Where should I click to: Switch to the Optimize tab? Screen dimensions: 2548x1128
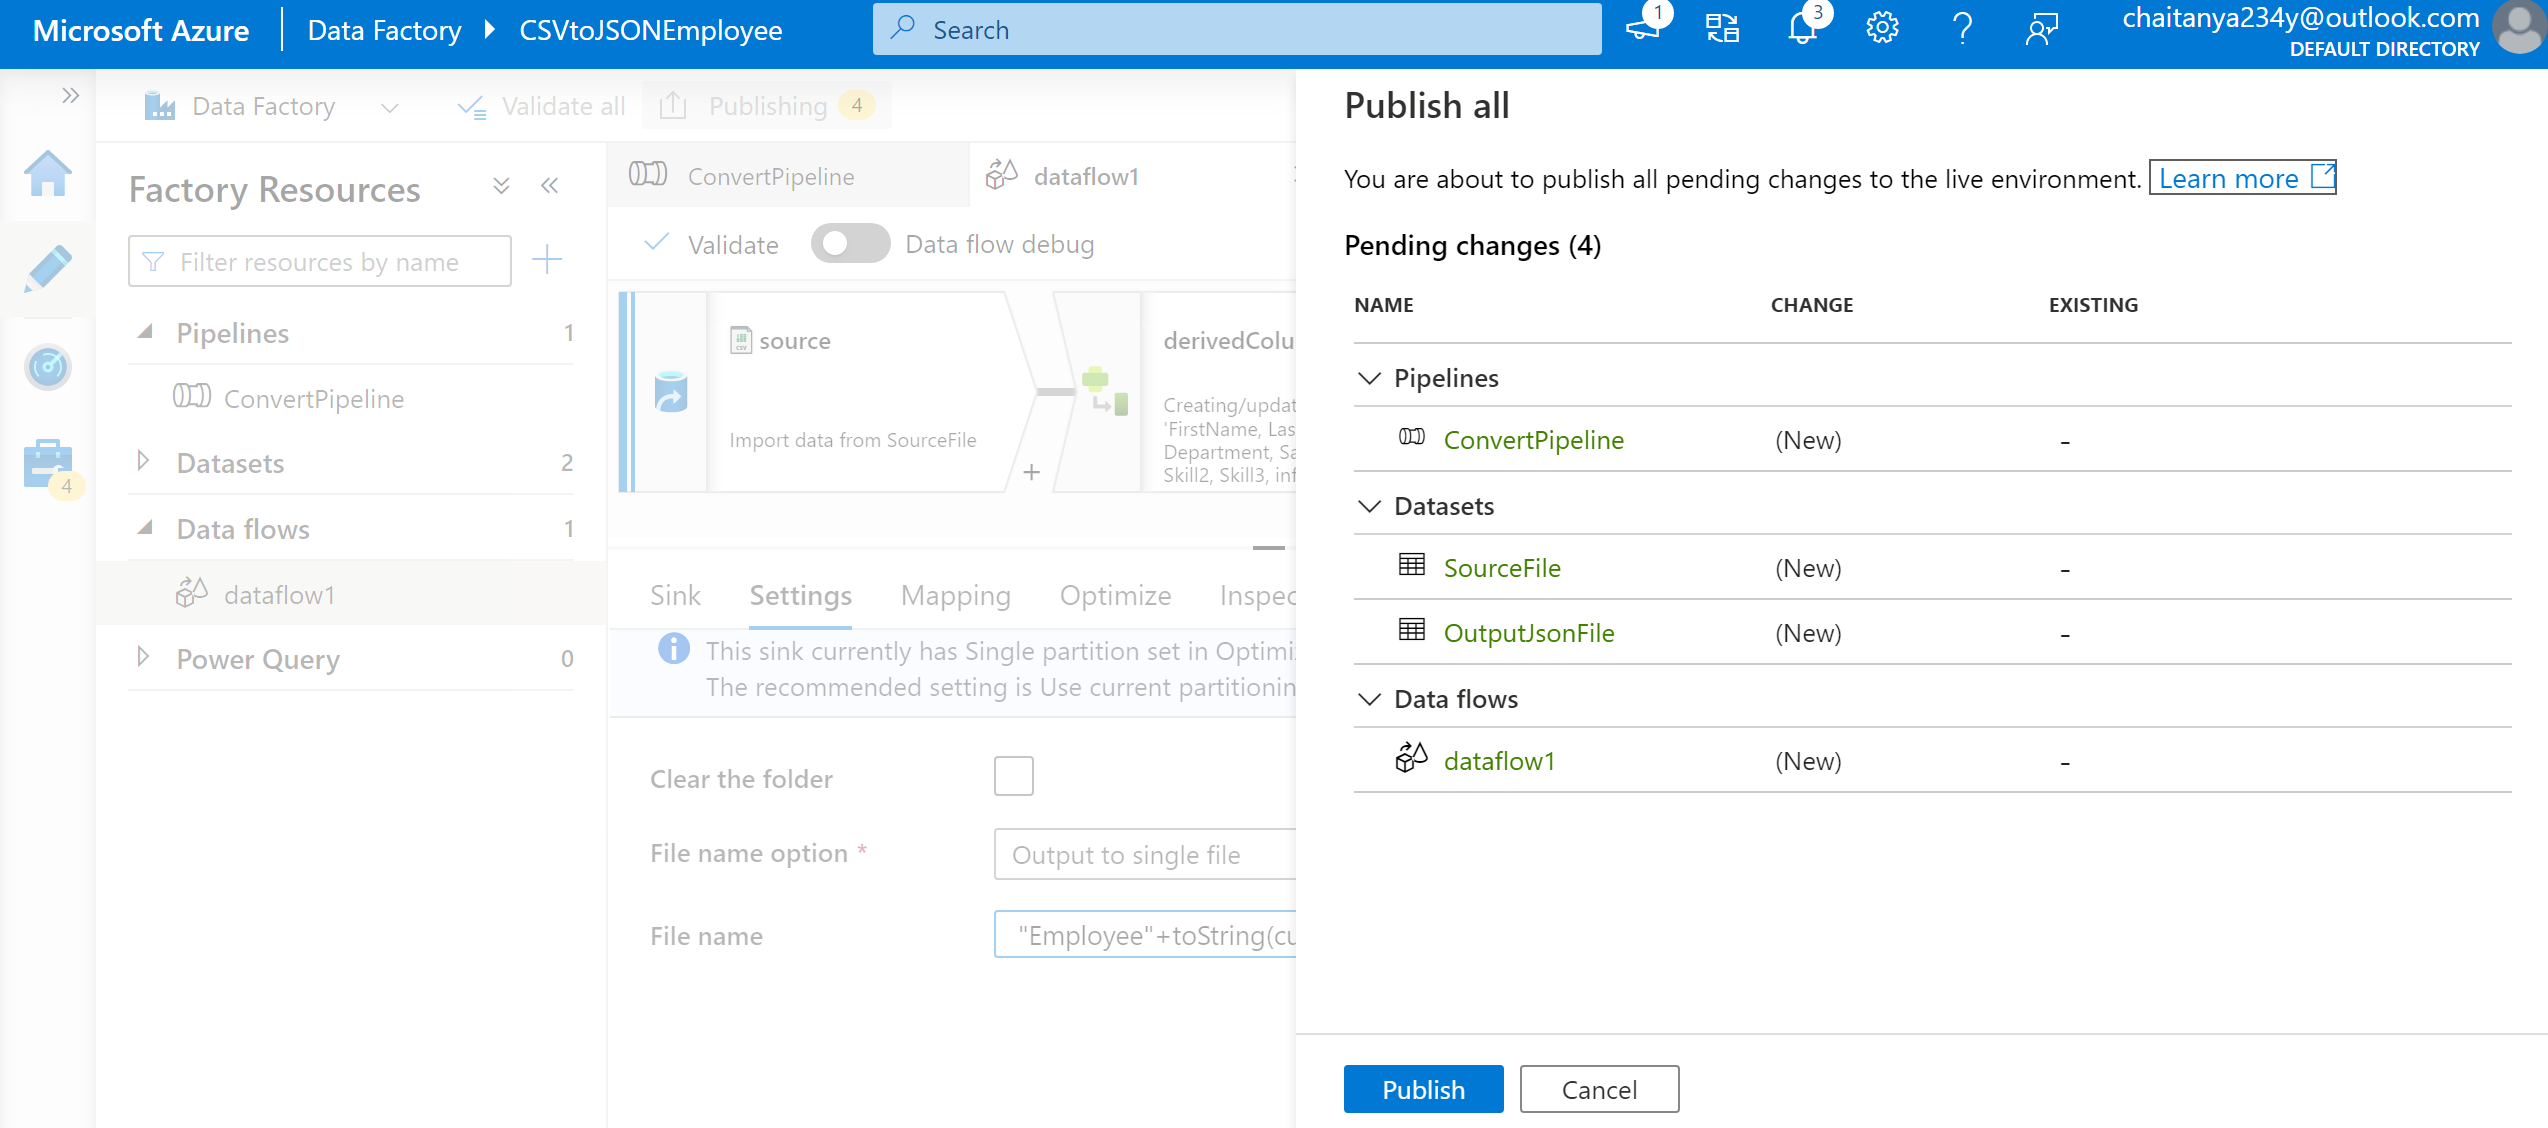(x=1115, y=596)
